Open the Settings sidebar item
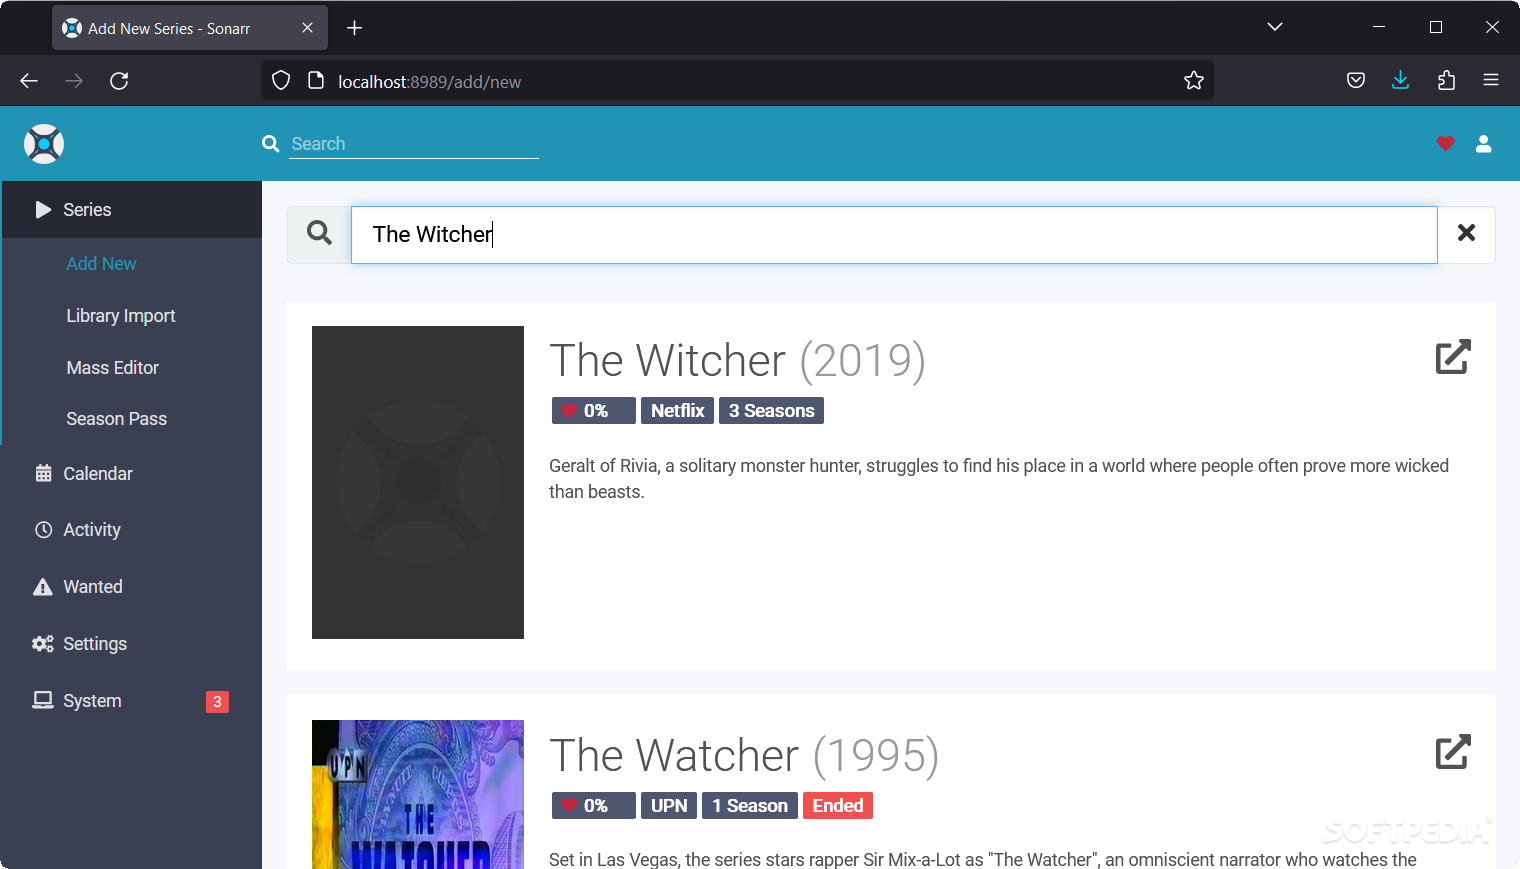This screenshot has height=869, width=1520. pos(132,644)
